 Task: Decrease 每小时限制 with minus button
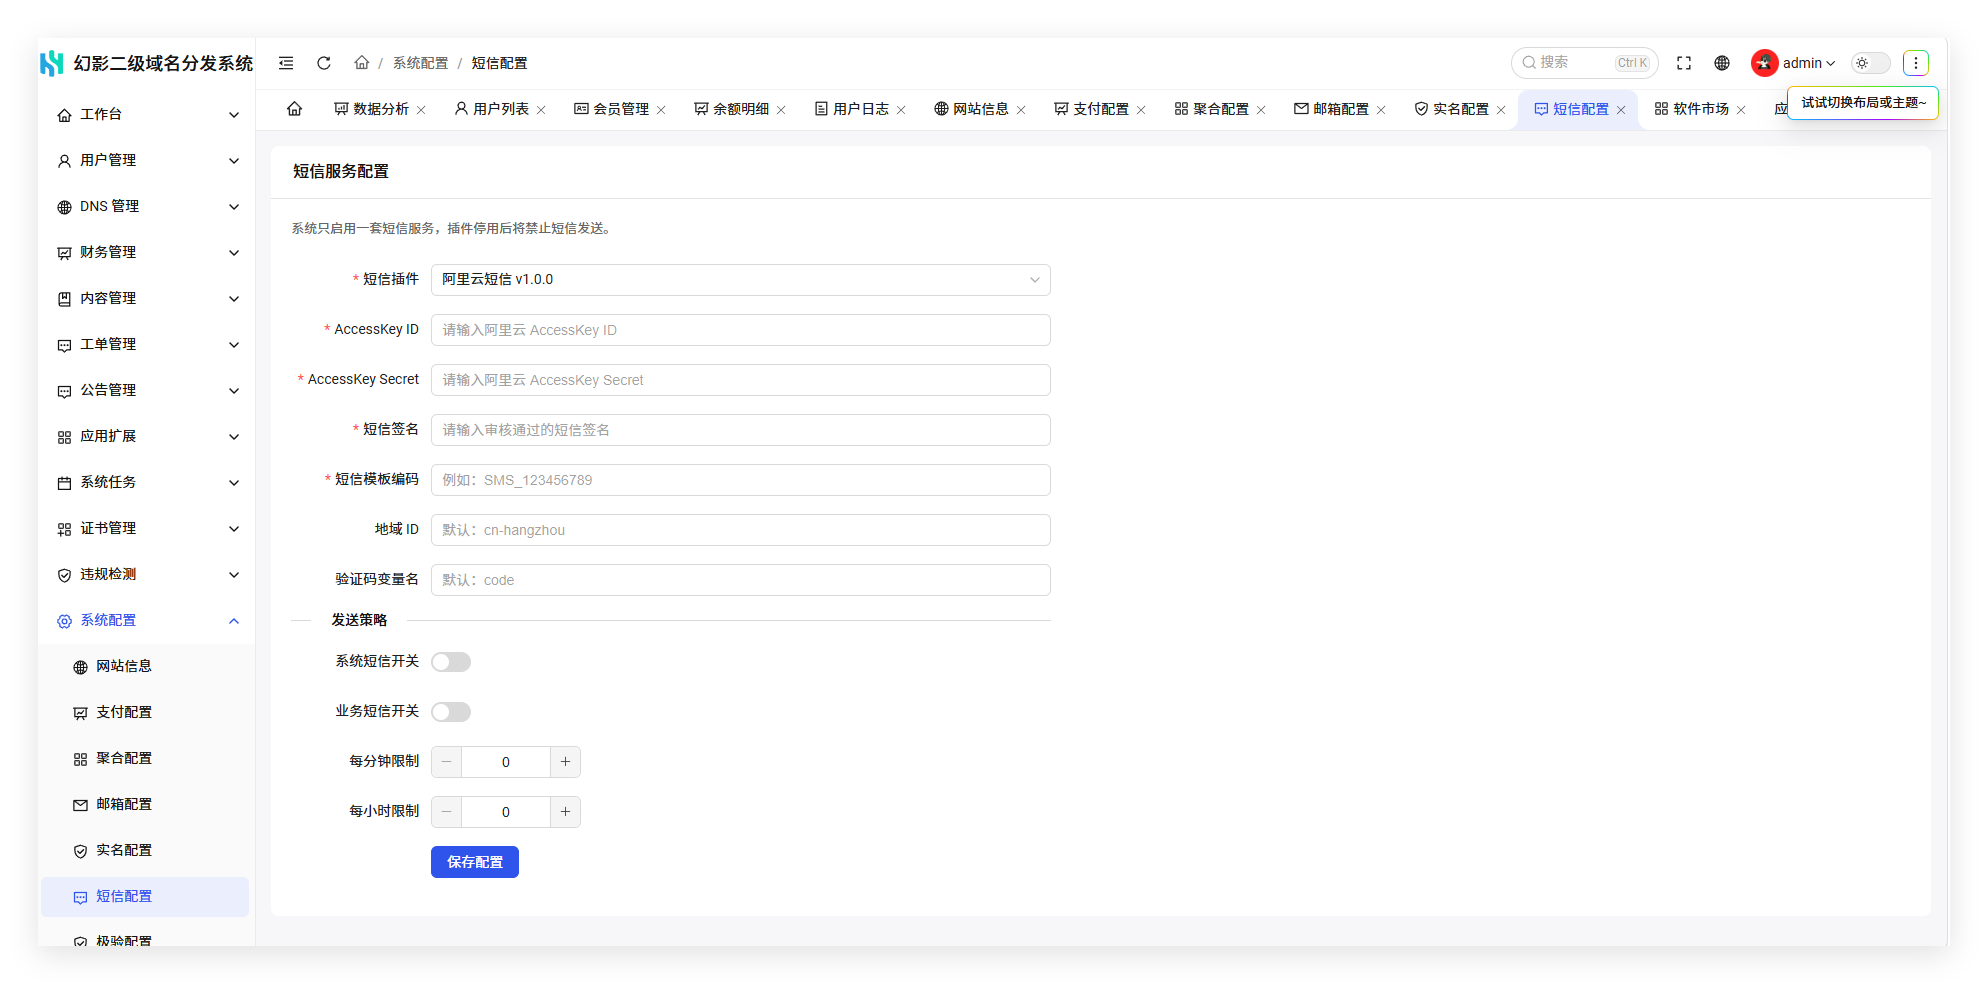tap(447, 812)
